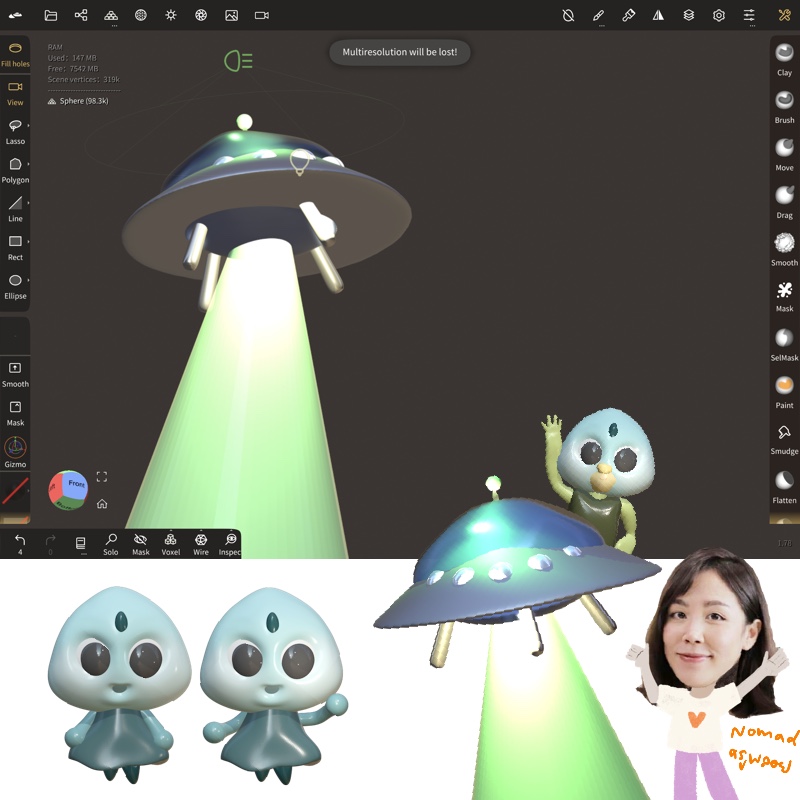Open the Files folder menu

coord(51,15)
